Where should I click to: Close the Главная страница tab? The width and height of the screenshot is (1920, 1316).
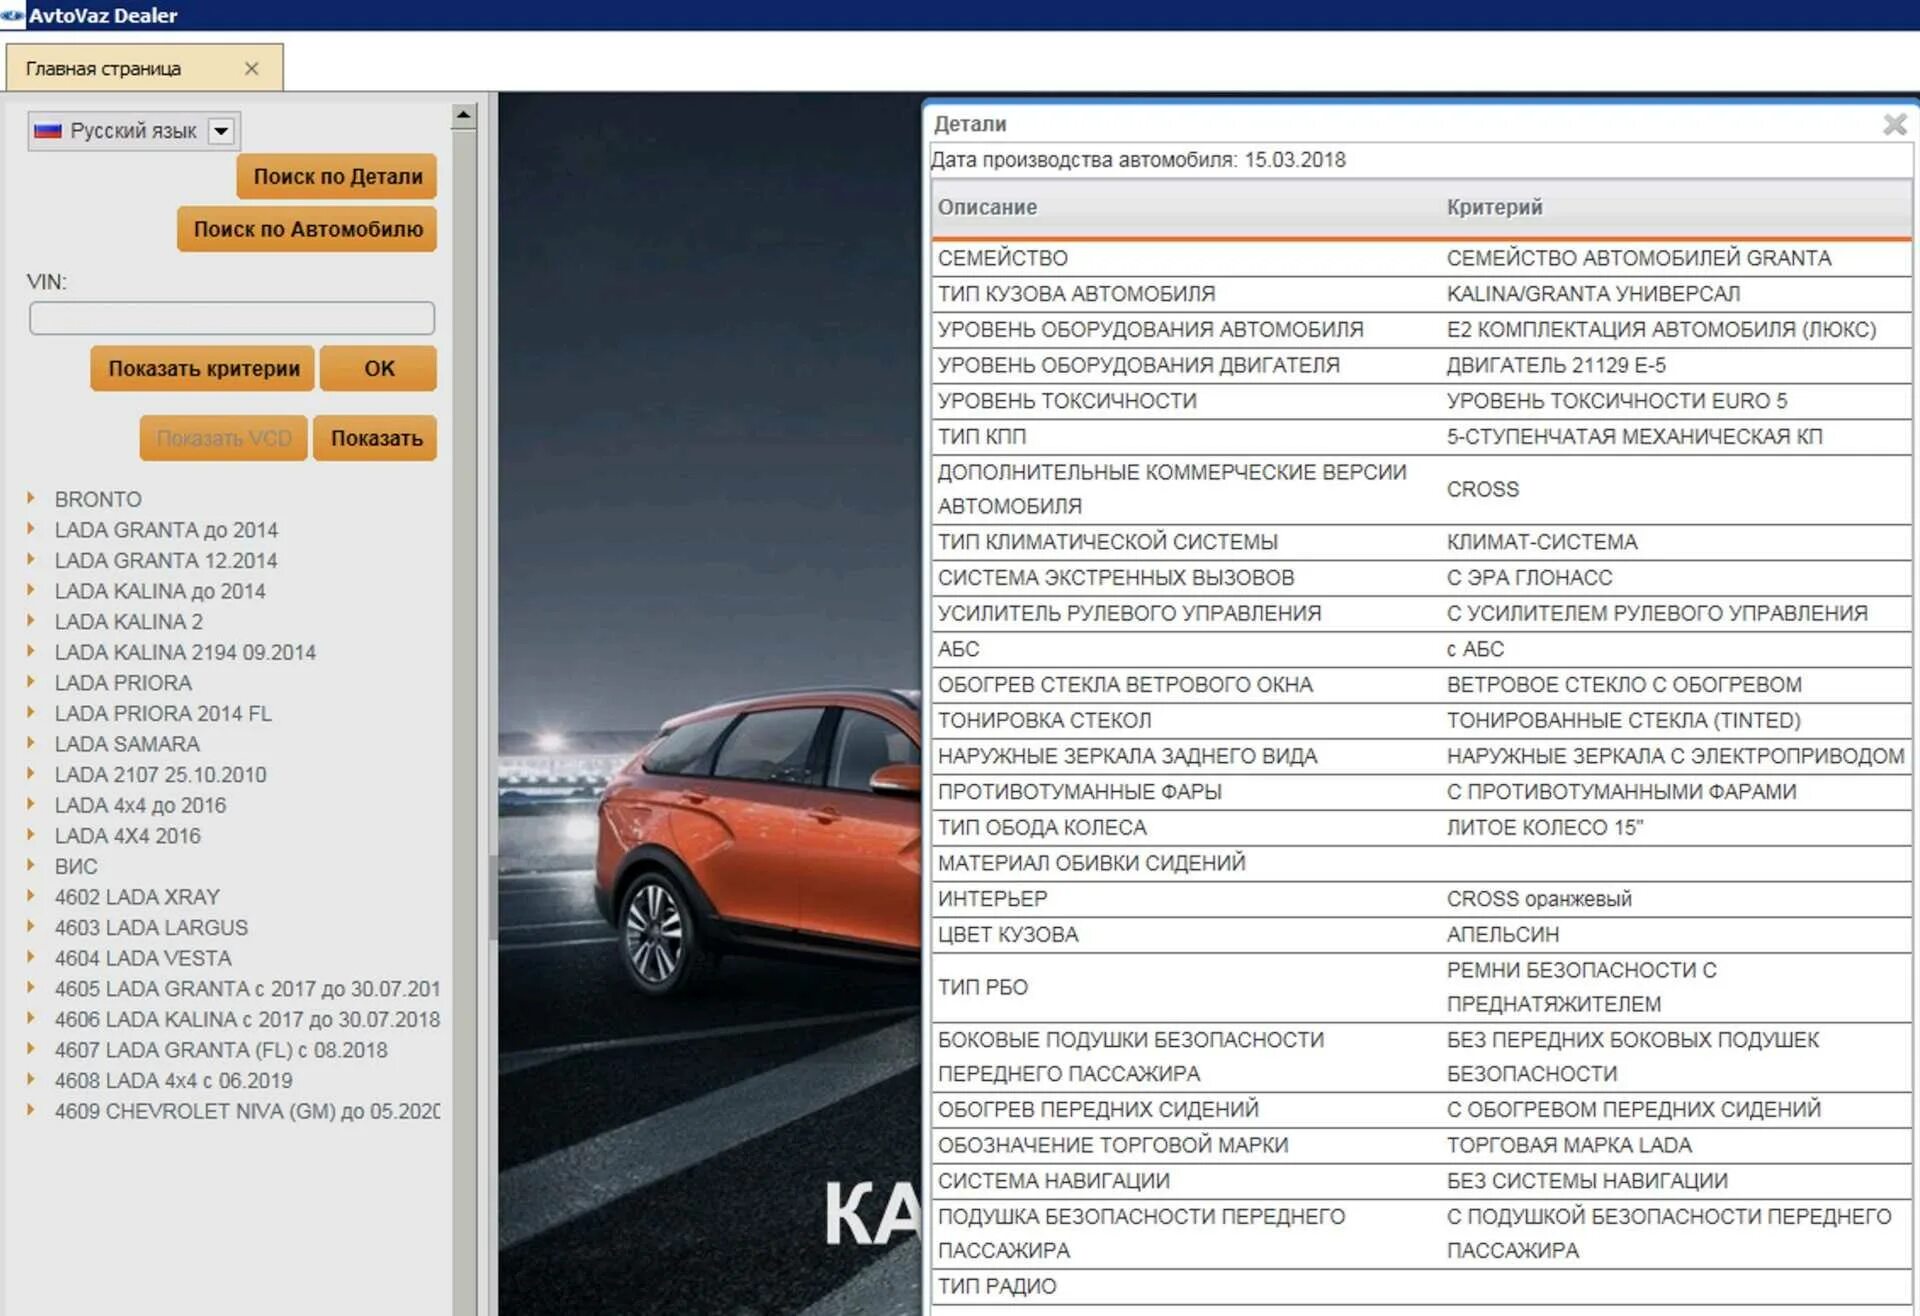coord(251,68)
